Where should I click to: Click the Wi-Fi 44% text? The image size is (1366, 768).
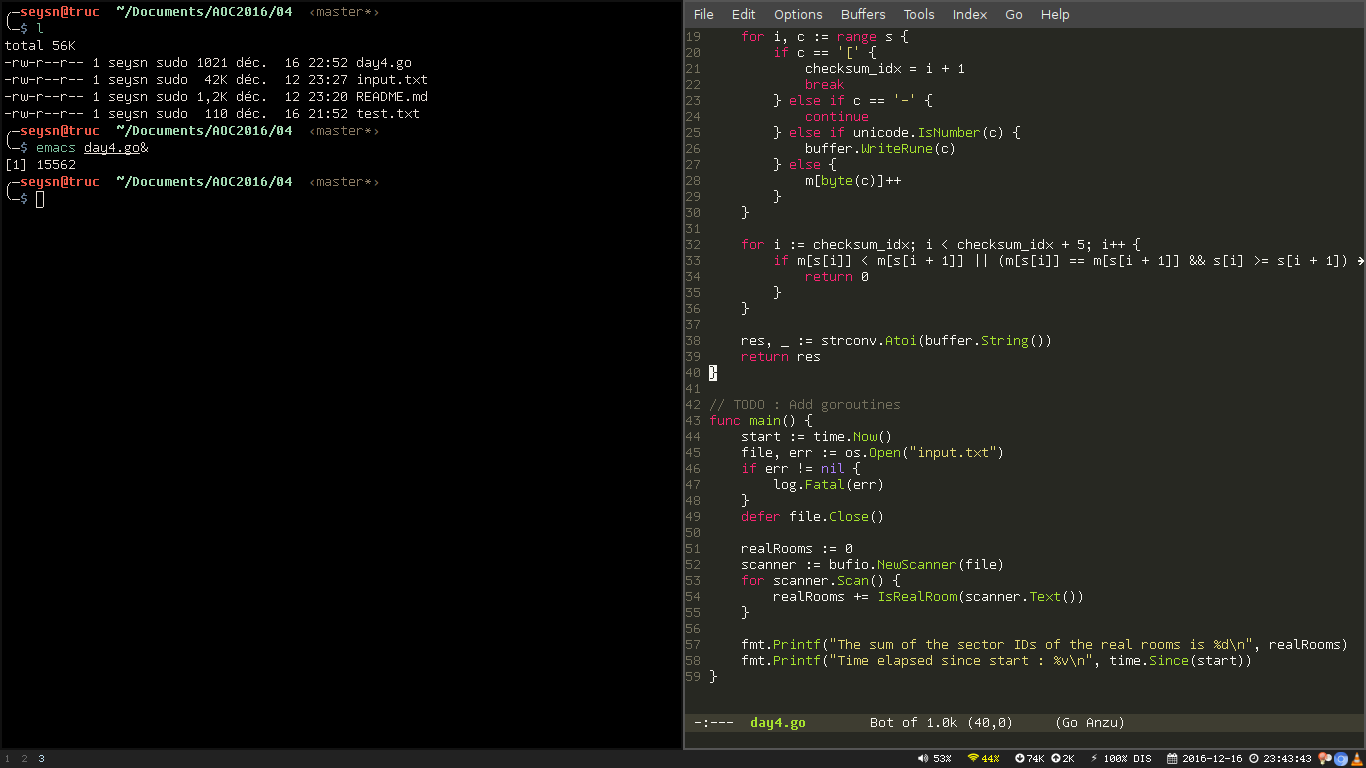[990, 759]
